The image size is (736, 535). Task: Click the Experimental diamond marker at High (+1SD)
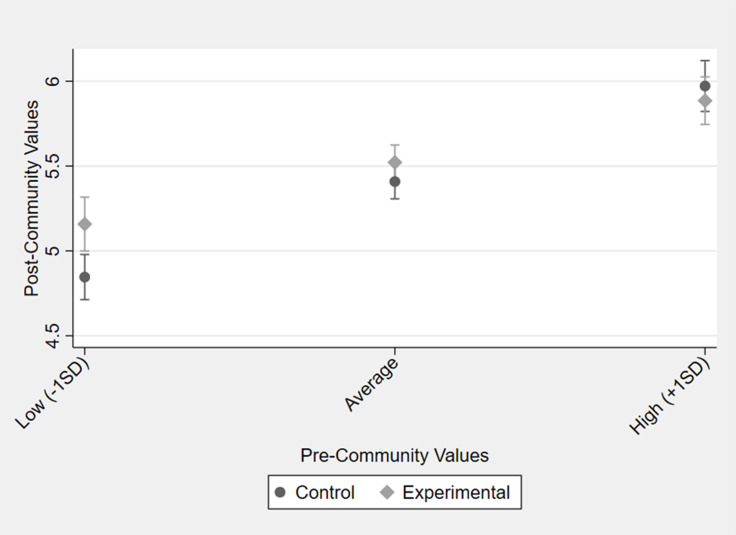pyautogui.click(x=705, y=101)
